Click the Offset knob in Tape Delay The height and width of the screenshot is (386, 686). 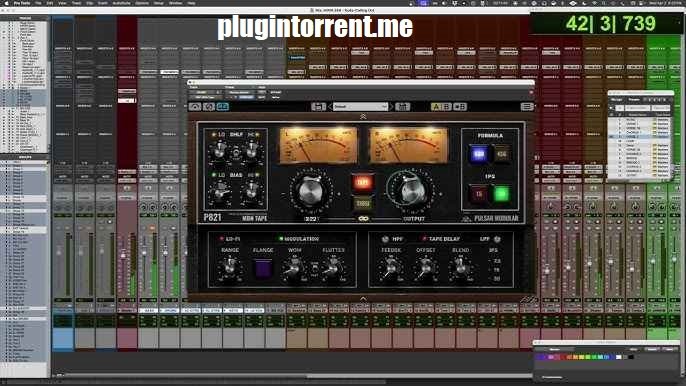tap(425, 267)
